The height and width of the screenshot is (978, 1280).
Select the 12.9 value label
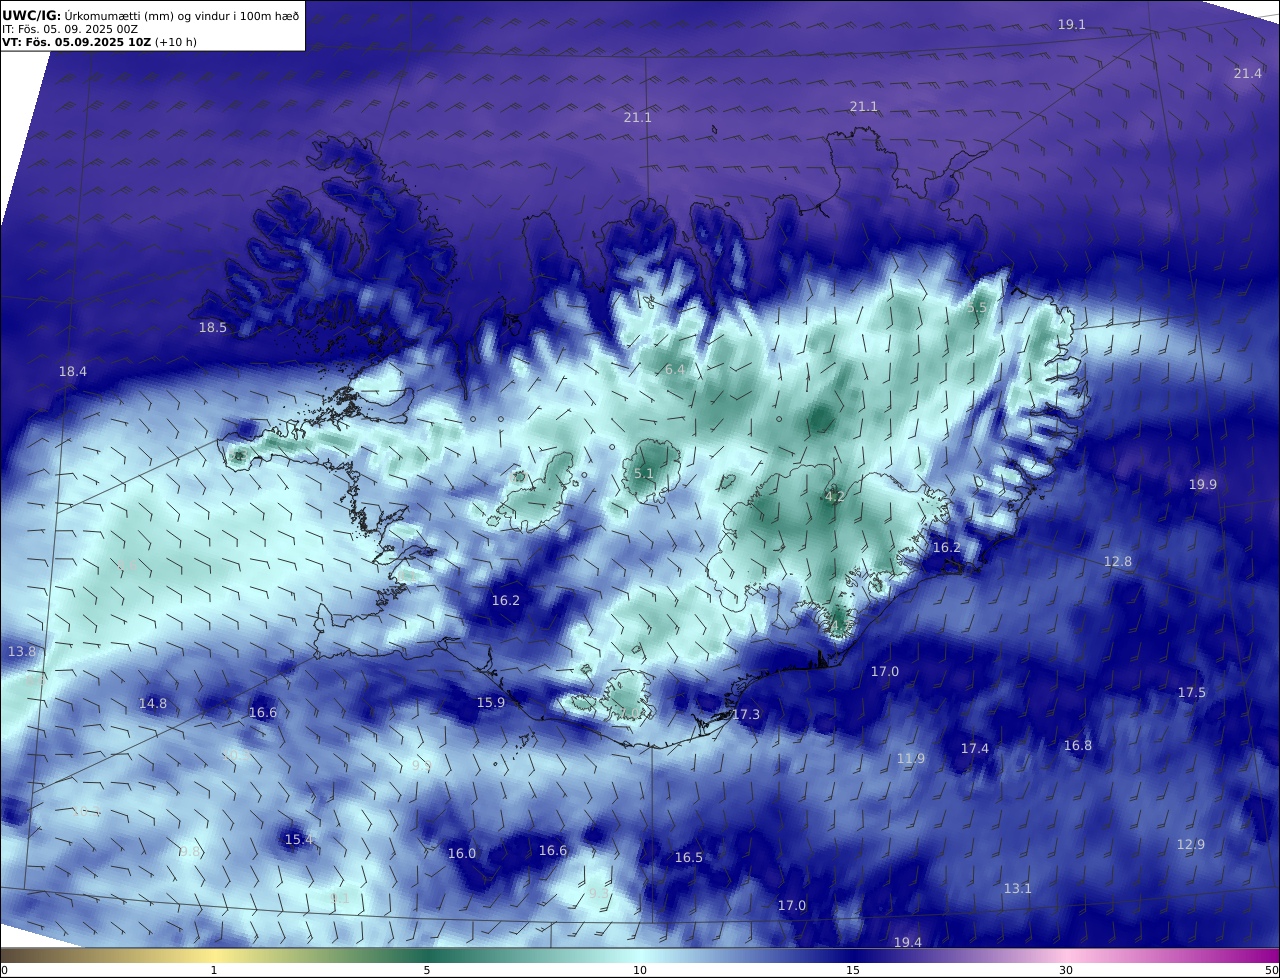1190,844
